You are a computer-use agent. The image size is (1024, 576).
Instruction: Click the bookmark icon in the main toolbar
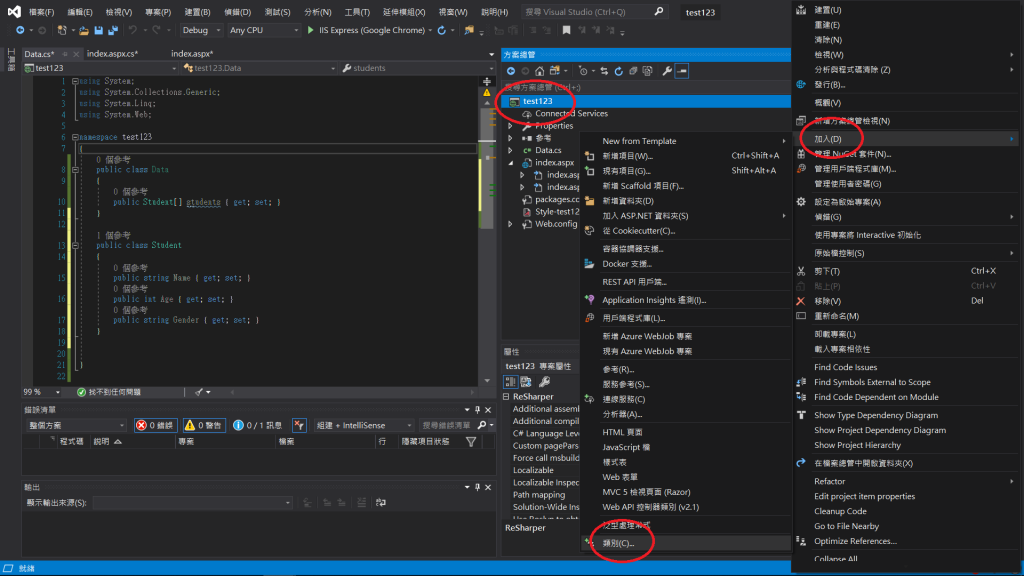[x=566, y=30]
